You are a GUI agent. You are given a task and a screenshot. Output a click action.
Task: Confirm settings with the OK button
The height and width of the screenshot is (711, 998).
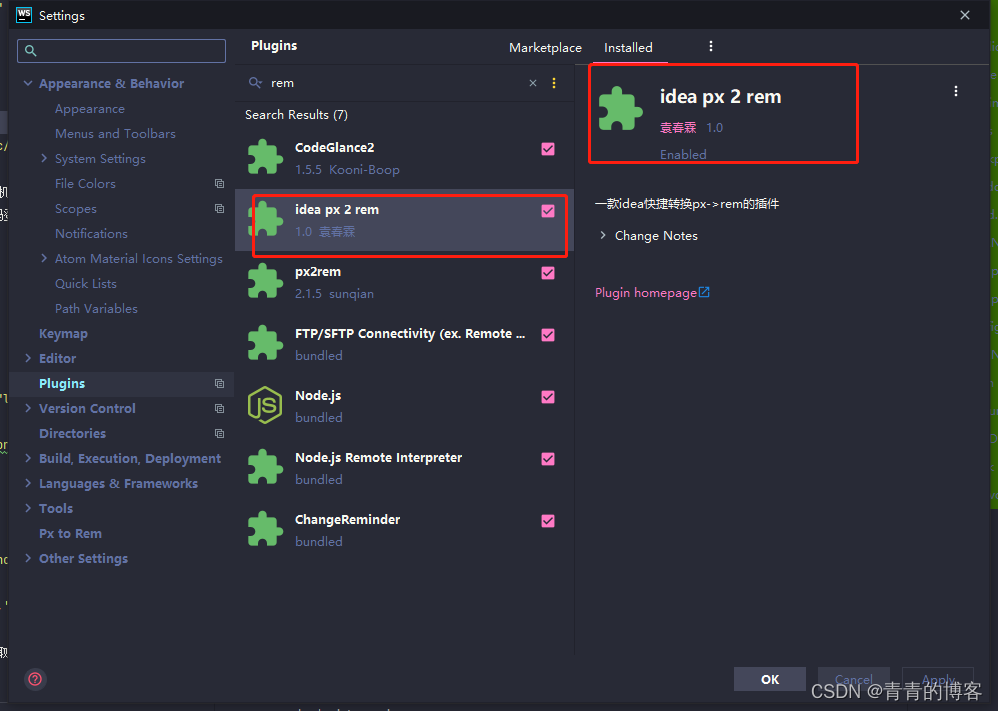pos(770,679)
